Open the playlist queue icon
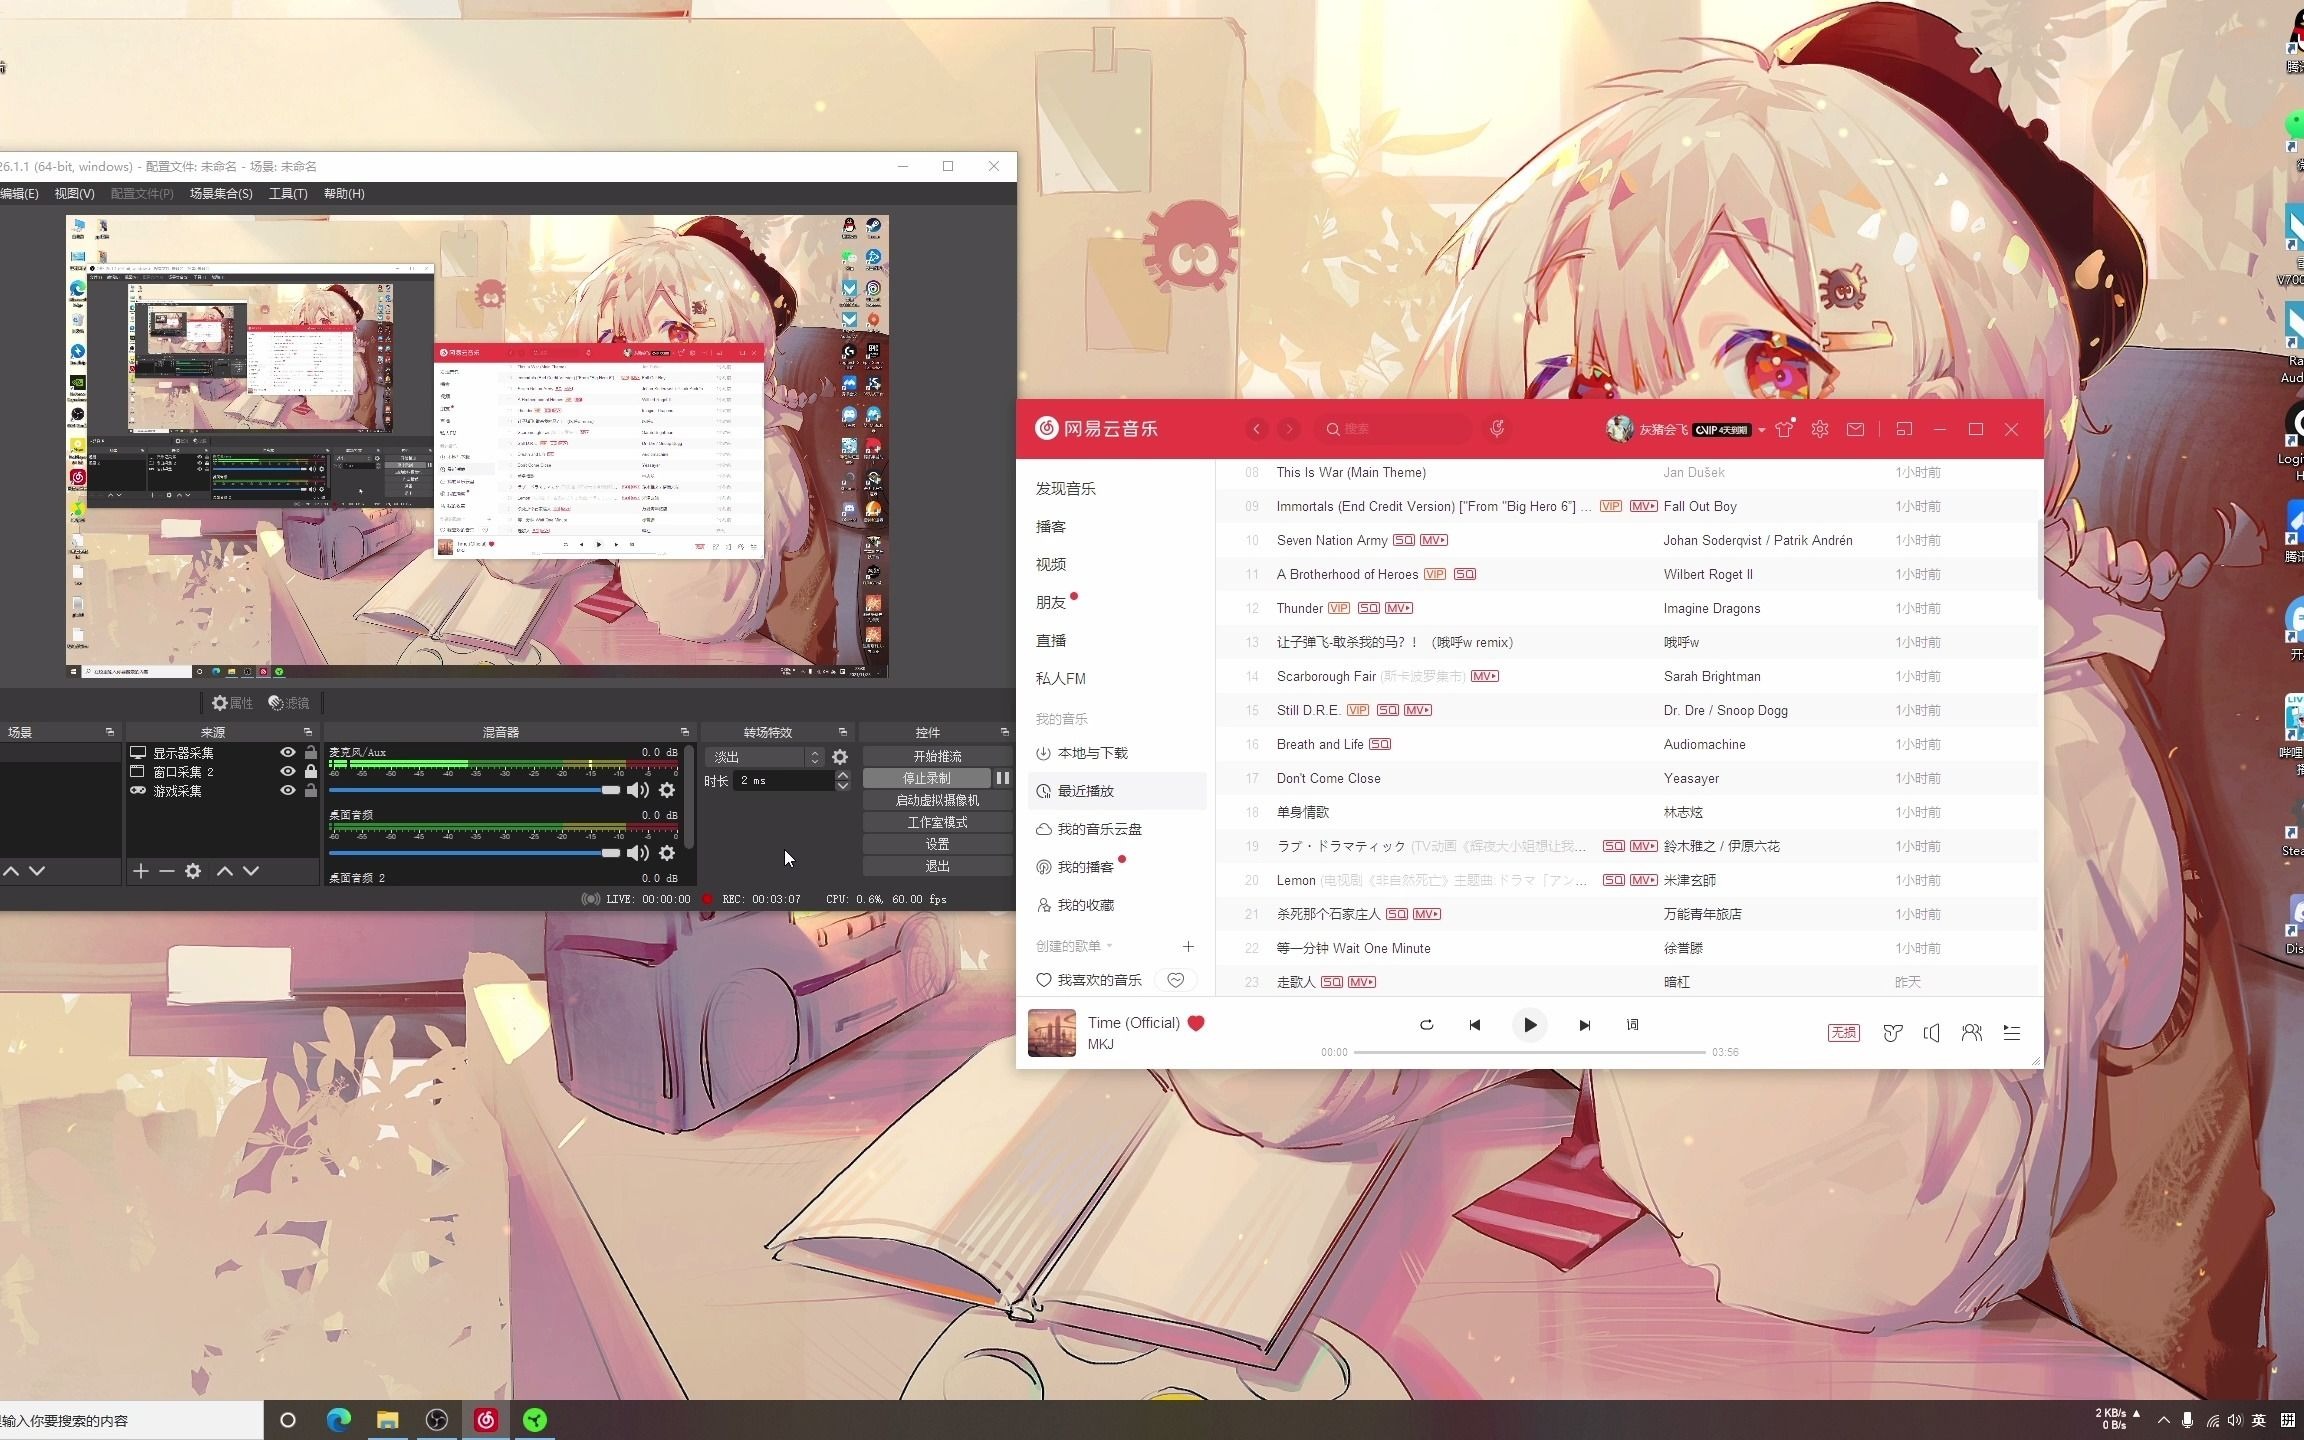 click(x=2012, y=1033)
